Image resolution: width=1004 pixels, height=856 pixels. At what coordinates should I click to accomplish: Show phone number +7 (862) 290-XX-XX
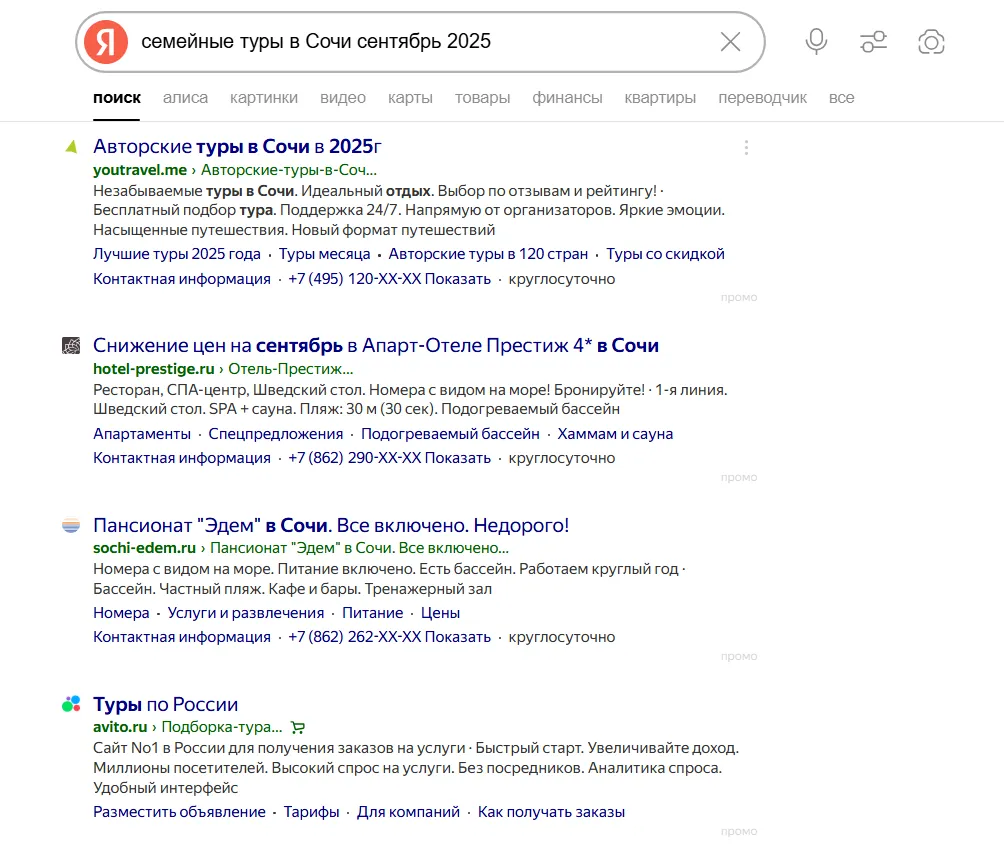(x=389, y=458)
